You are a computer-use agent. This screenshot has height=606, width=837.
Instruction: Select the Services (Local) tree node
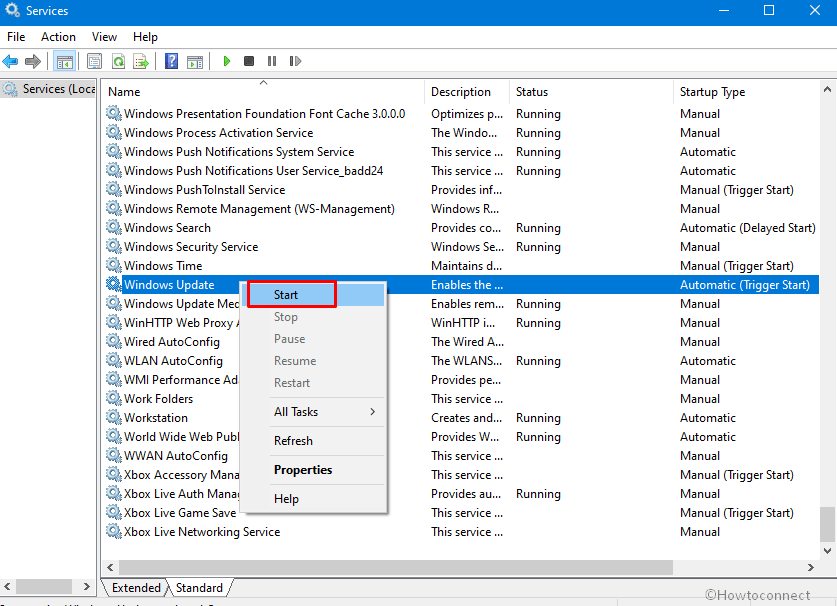[49, 89]
